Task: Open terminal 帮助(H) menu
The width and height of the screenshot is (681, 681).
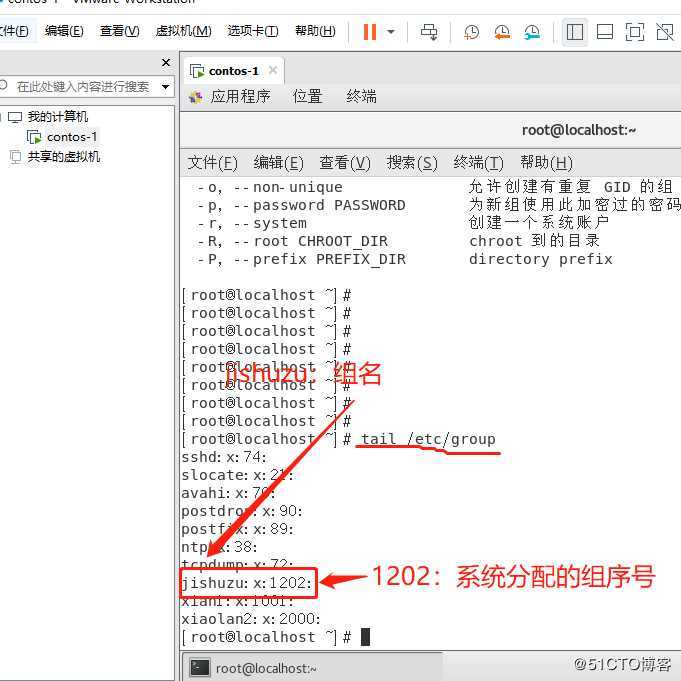Action: (546, 163)
